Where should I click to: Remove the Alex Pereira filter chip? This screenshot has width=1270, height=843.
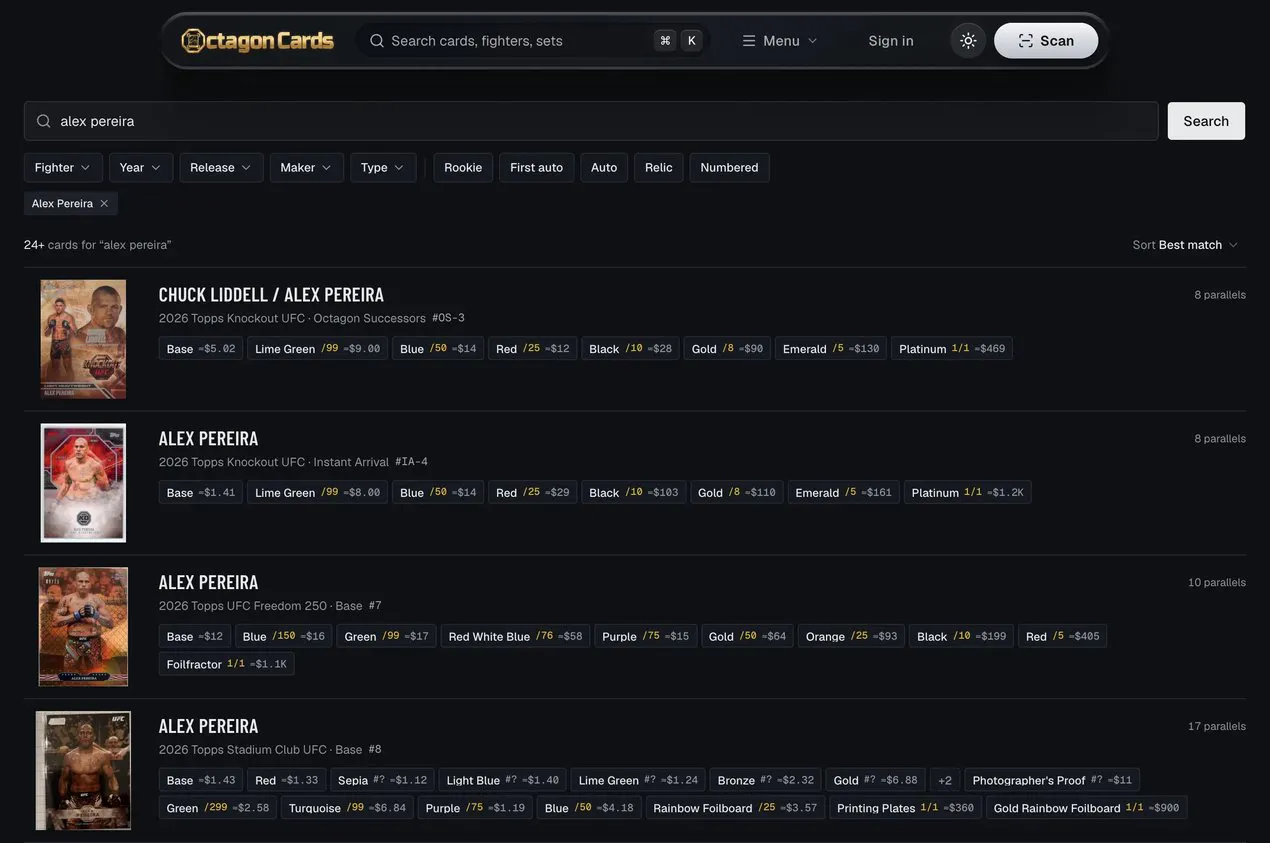click(x=104, y=204)
